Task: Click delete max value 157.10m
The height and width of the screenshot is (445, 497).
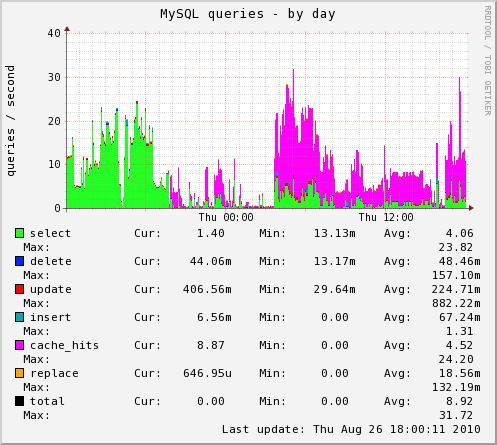Action: pyautogui.click(x=456, y=275)
